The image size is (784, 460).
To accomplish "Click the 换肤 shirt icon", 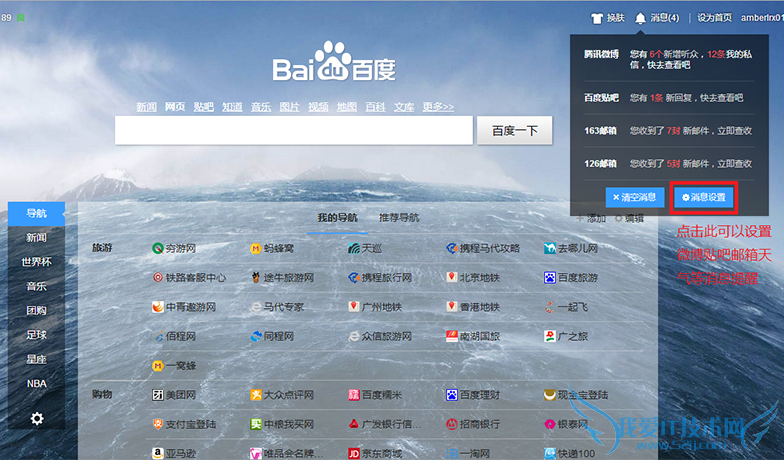I will pyautogui.click(x=597, y=18).
